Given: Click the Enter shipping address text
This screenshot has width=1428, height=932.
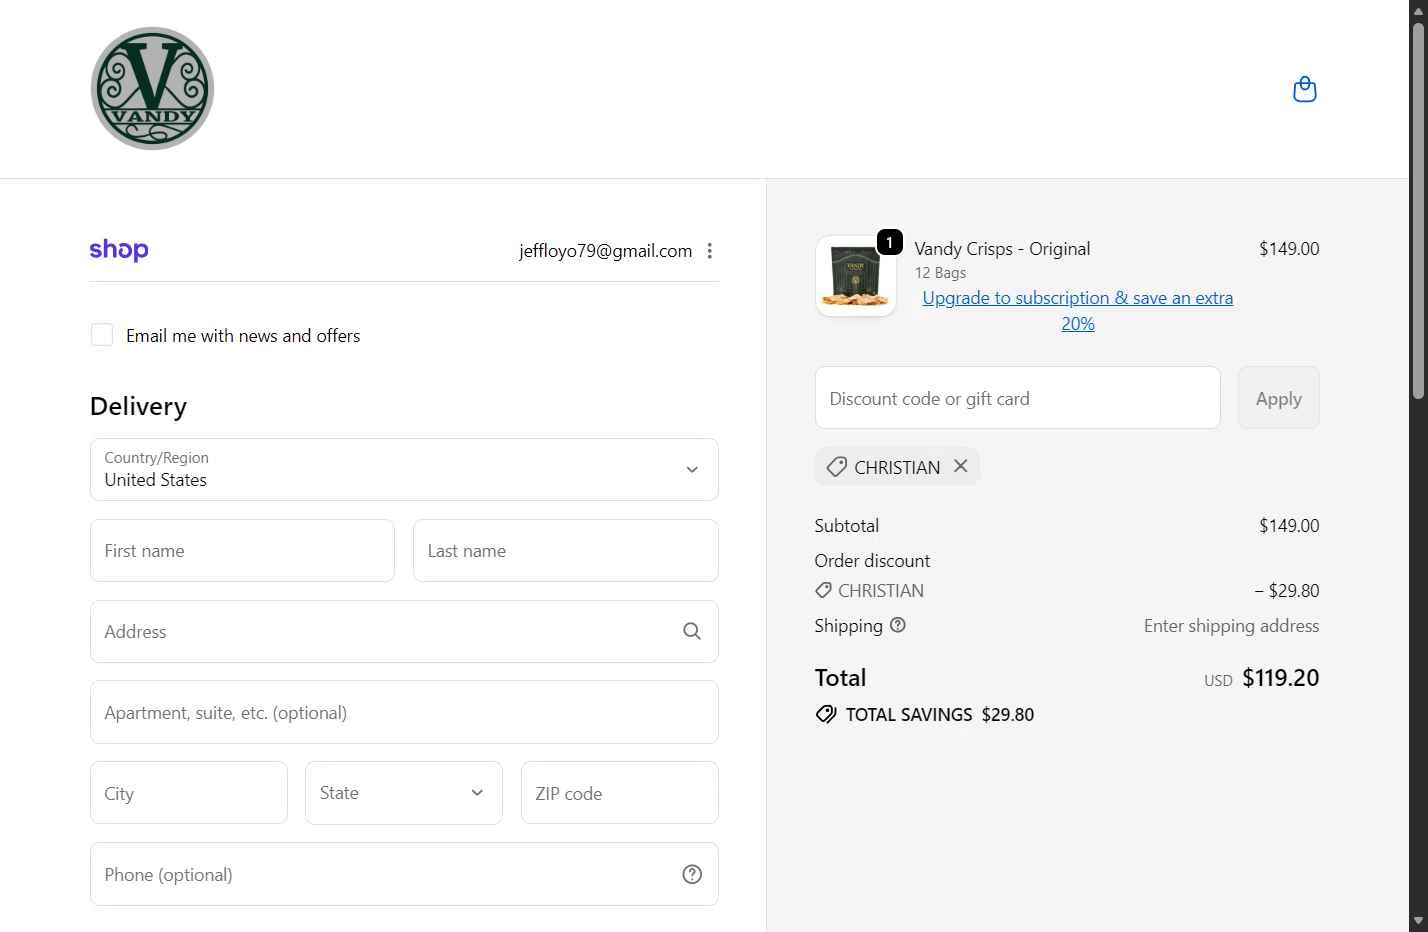Looking at the screenshot, I should click(1231, 626).
